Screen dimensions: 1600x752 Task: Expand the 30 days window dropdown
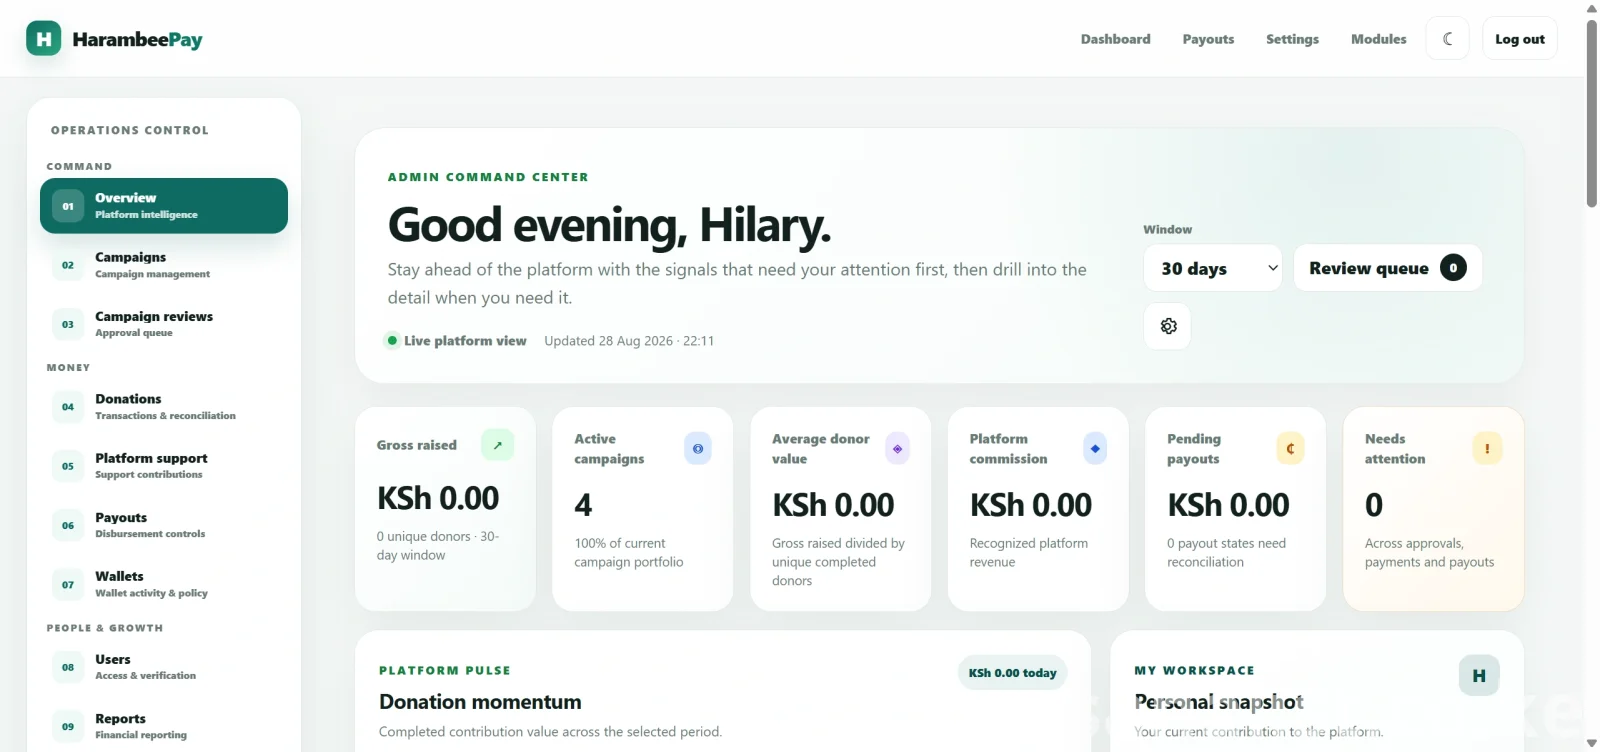1213,268
